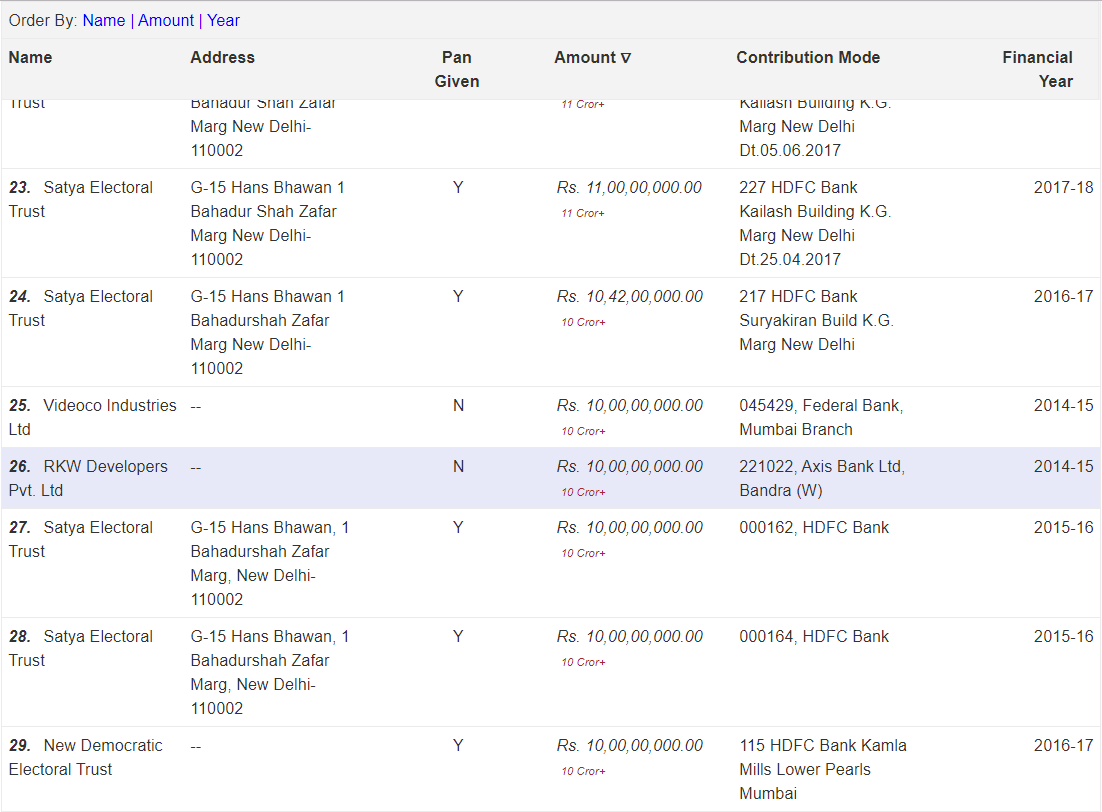The height and width of the screenshot is (812, 1102).
Task: Select financial year 2015-16 in row 28
Action: (x=1063, y=637)
